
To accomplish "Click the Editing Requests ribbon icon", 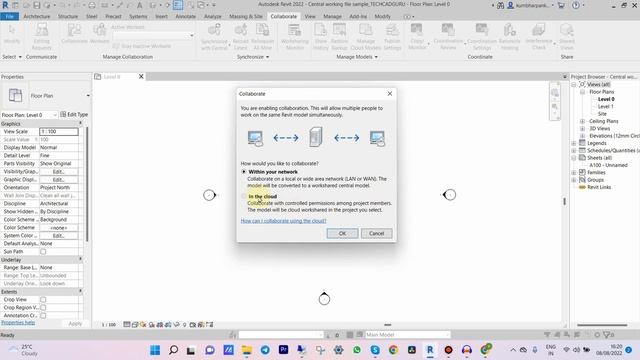I will click(x=41, y=36).
